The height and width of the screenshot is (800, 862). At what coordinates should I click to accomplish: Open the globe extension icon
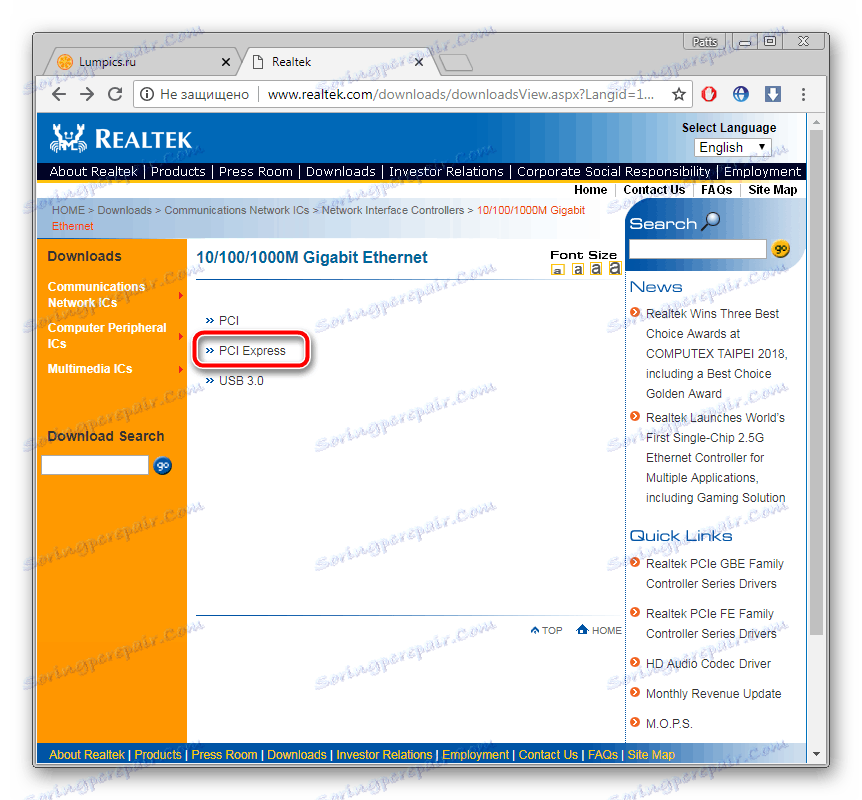point(741,94)
